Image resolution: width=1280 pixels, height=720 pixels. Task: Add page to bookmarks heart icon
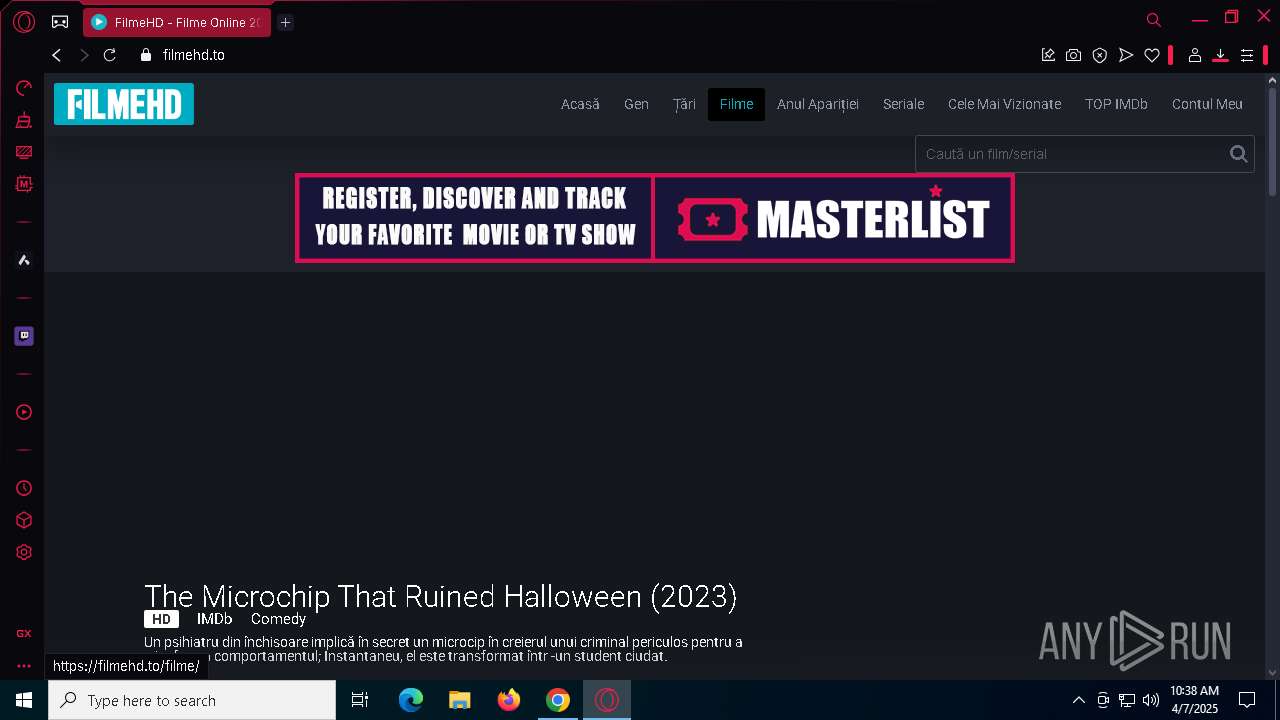[1152, 55]
